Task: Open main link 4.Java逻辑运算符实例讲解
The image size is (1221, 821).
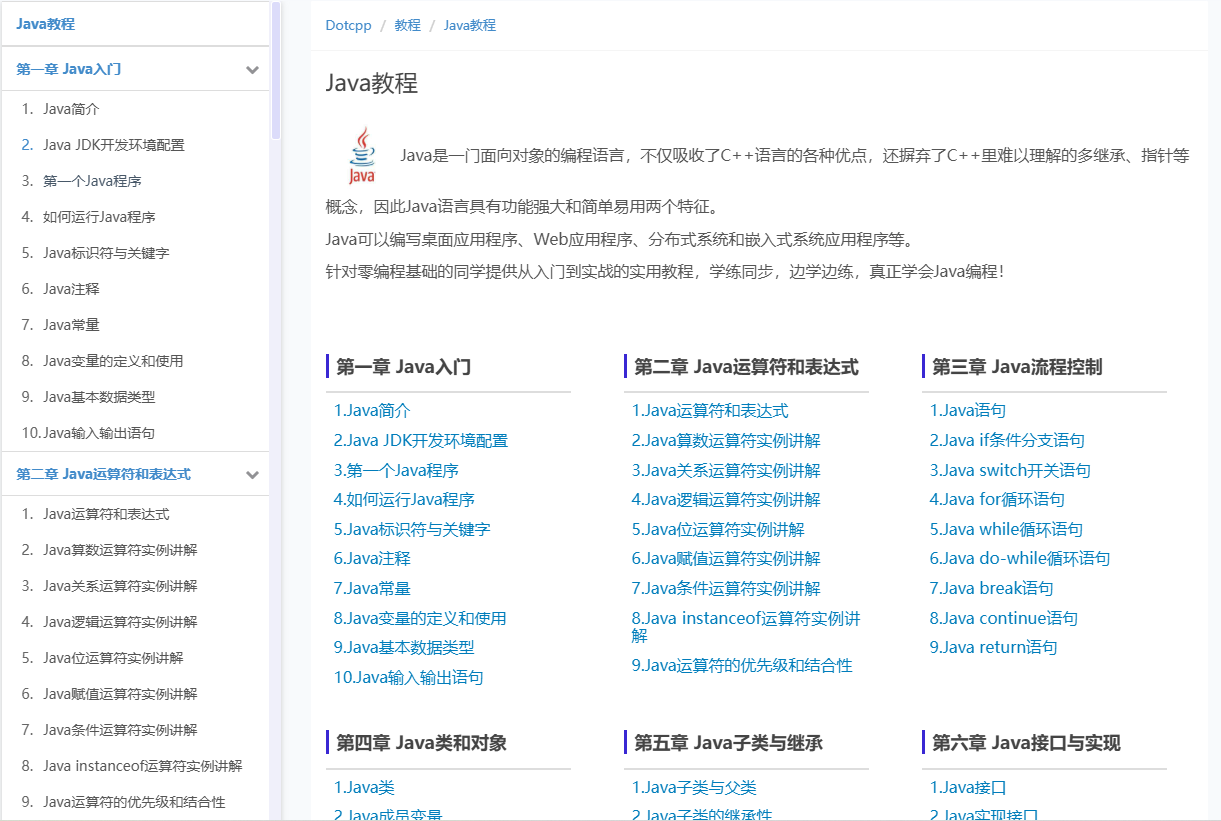Action: coord(726,500)
